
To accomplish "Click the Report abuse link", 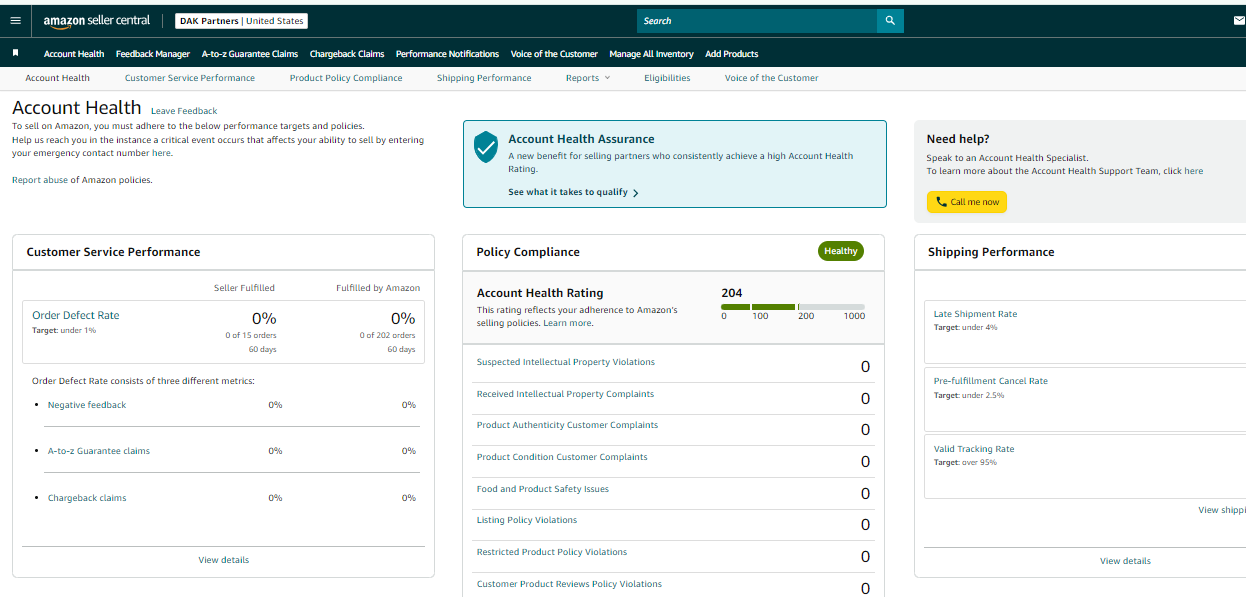I will coord(40,180).
